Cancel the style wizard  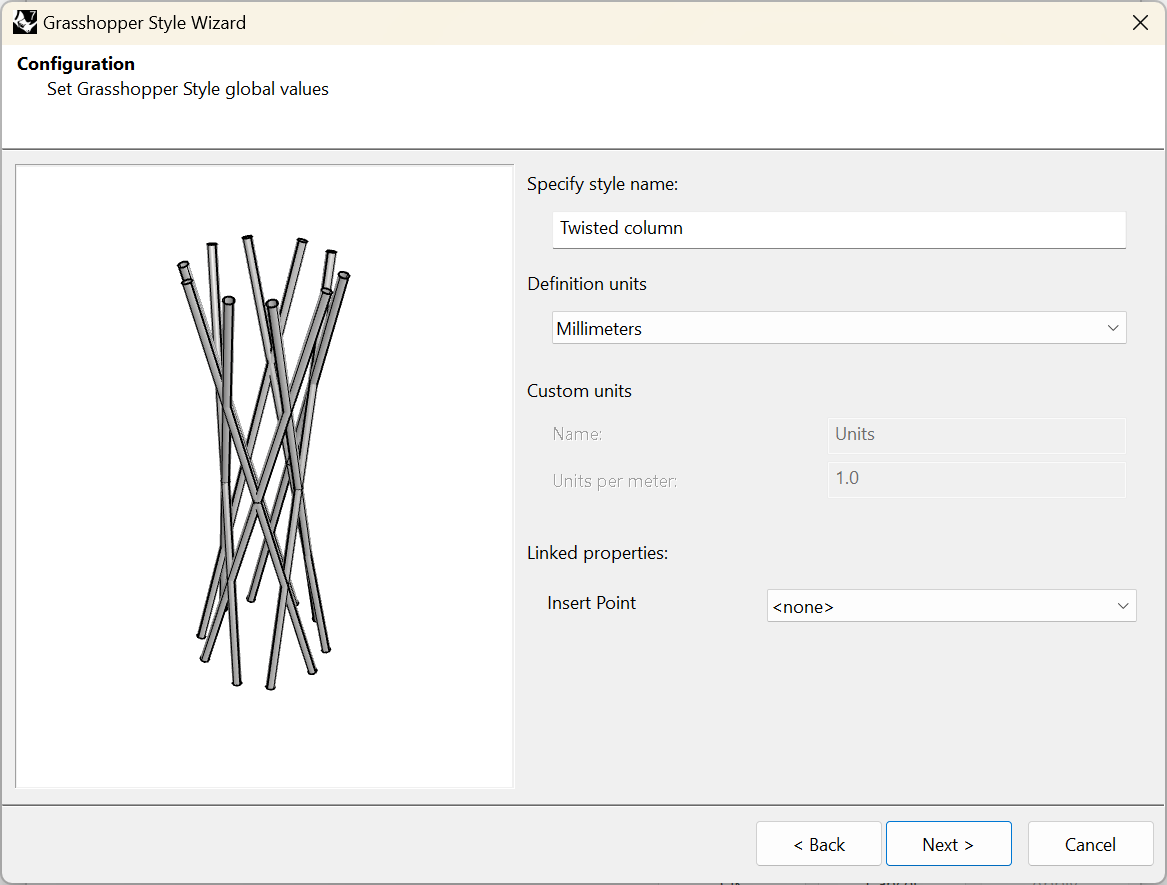pos(1090,844)
